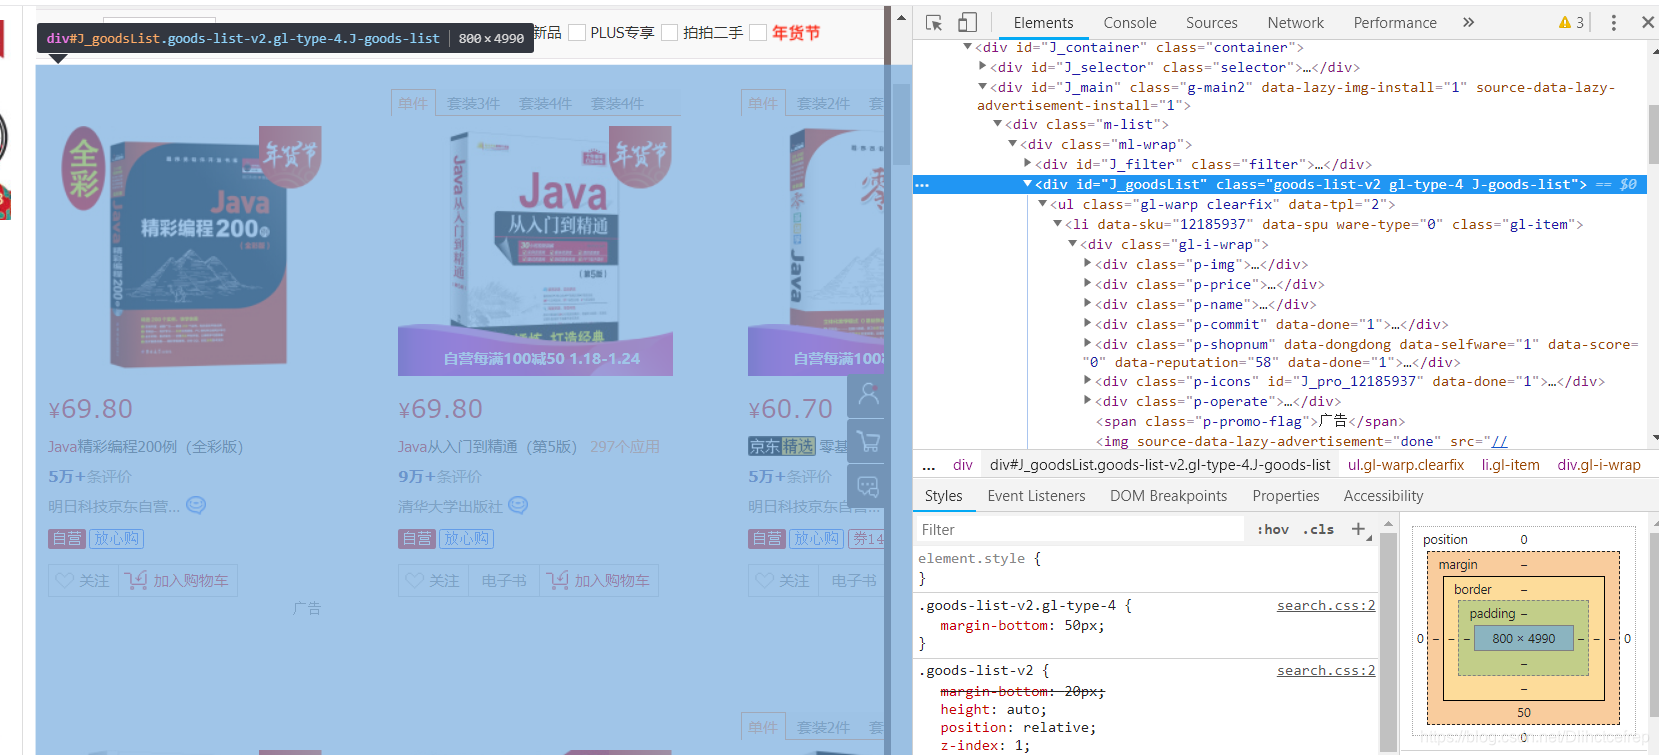Click box model content size 800 × 4990
Viewport: 1659px width, 755px height.
click(1523, 638)
